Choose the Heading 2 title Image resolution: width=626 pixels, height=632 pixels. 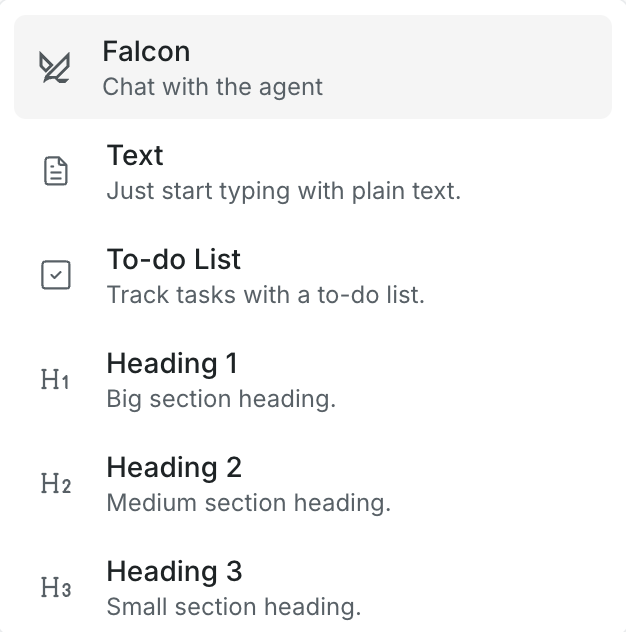pos(174,468)
